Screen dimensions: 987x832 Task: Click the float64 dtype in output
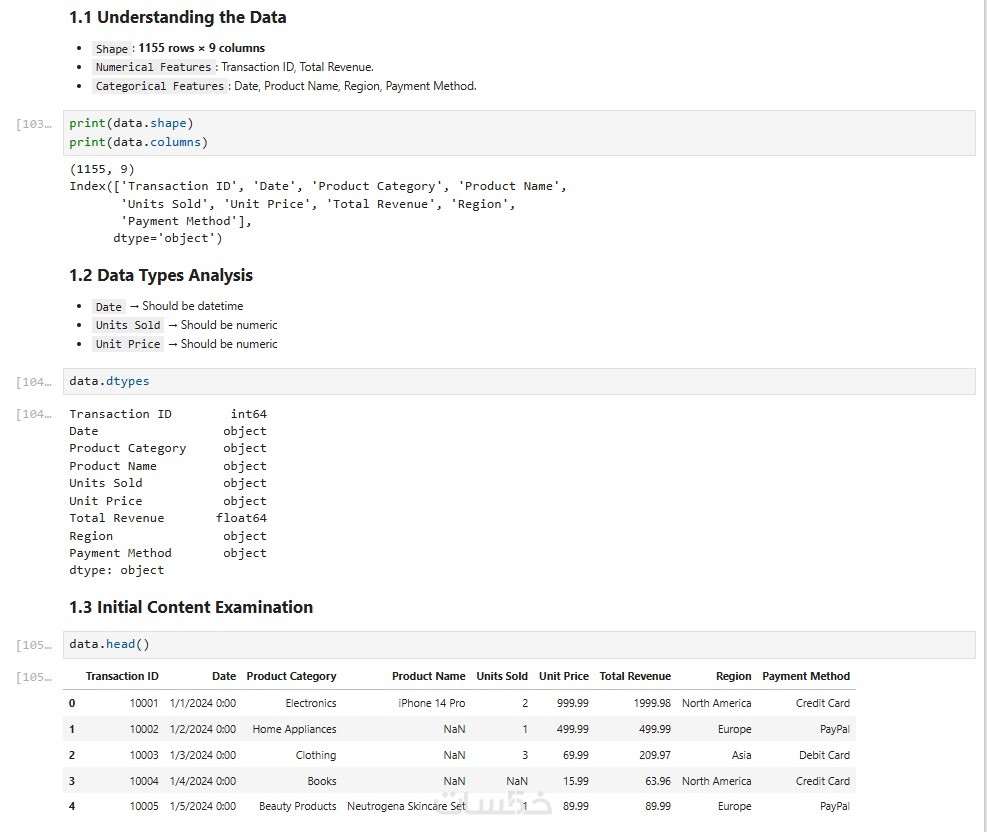[x=241, y=518]
